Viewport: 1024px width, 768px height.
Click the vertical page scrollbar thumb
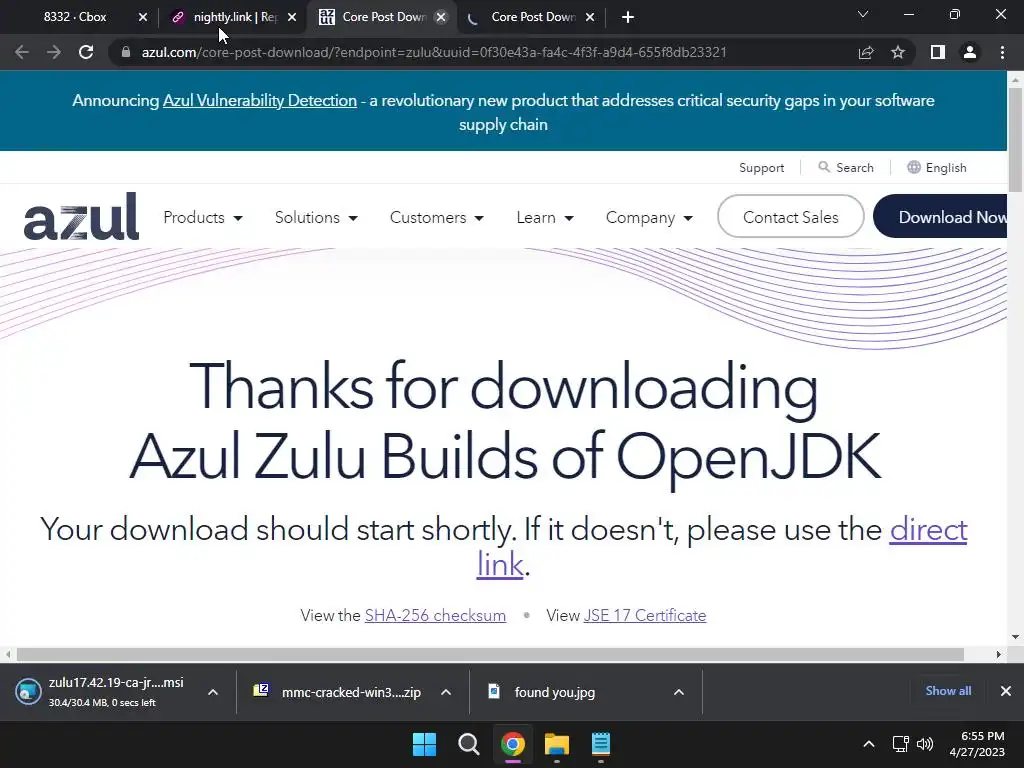[1015, 138]
